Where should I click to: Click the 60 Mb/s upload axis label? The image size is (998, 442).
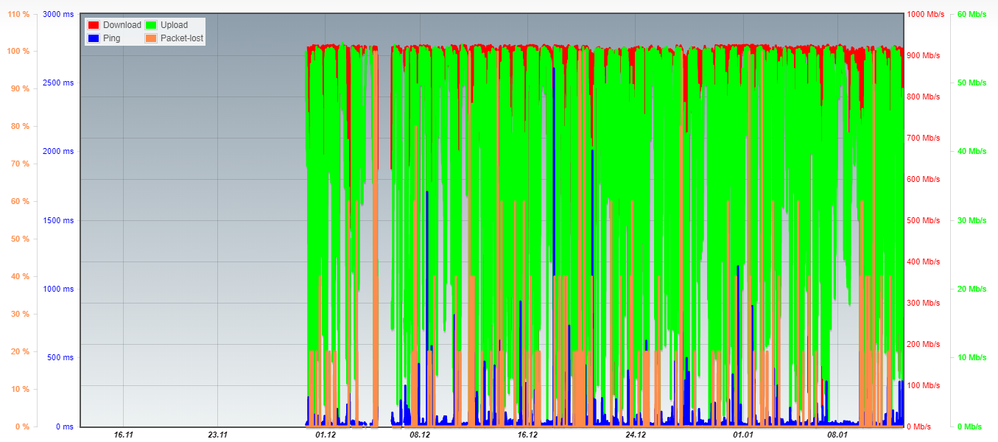tap(972, 14)
